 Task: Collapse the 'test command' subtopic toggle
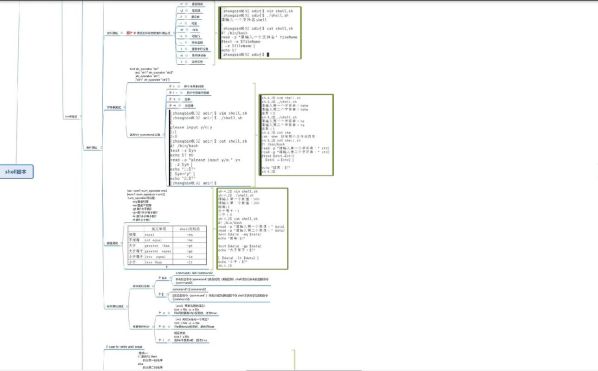(x=164, y=135)
